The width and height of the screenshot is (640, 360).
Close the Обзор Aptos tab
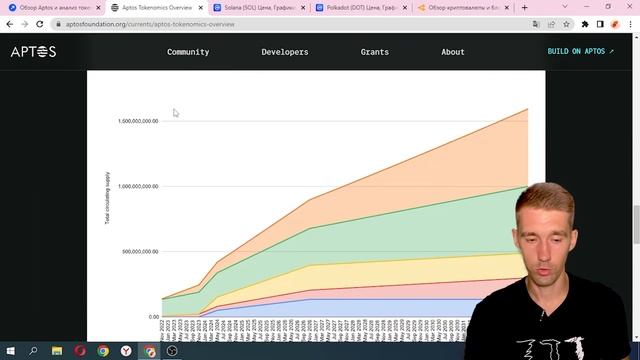[x=98, y=8]
